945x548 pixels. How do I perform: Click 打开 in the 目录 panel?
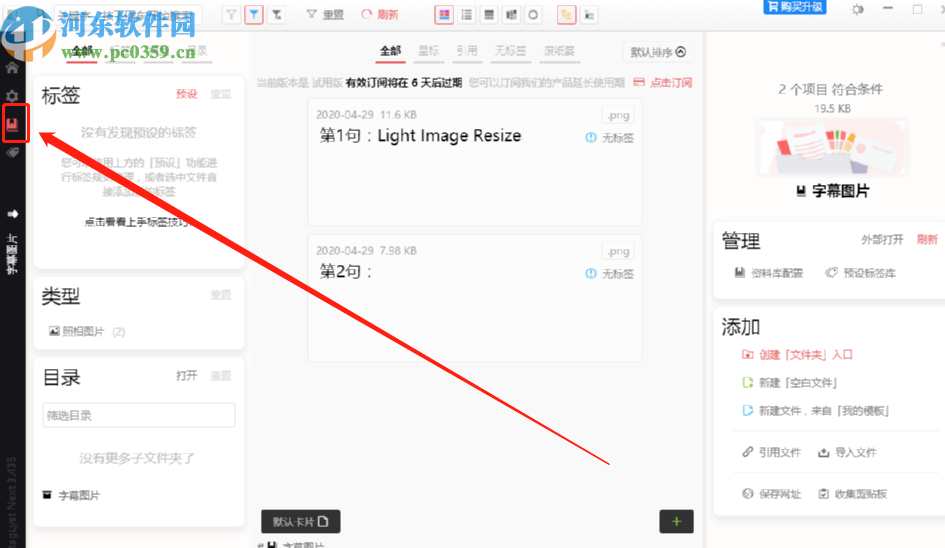click(x=186, y=376)
